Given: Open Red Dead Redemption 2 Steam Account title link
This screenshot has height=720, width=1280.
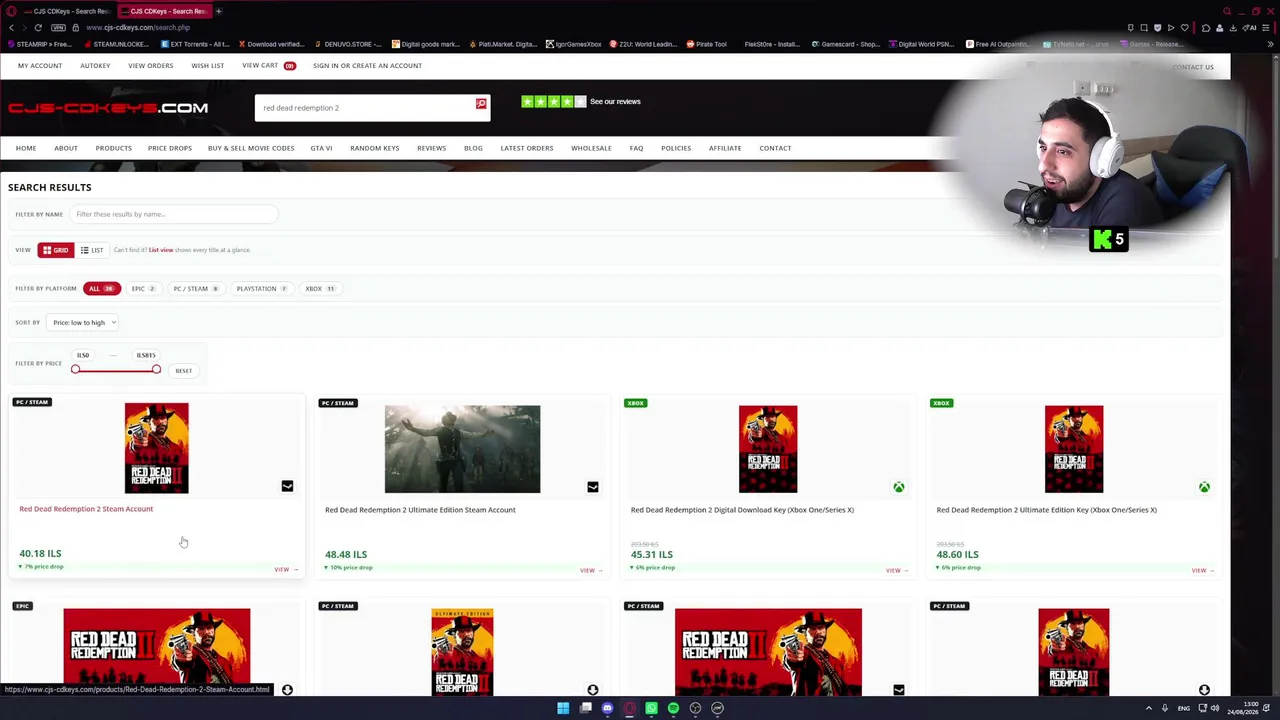Looking at the screenshot, I should pyautogui.click(x=86, y=509).
